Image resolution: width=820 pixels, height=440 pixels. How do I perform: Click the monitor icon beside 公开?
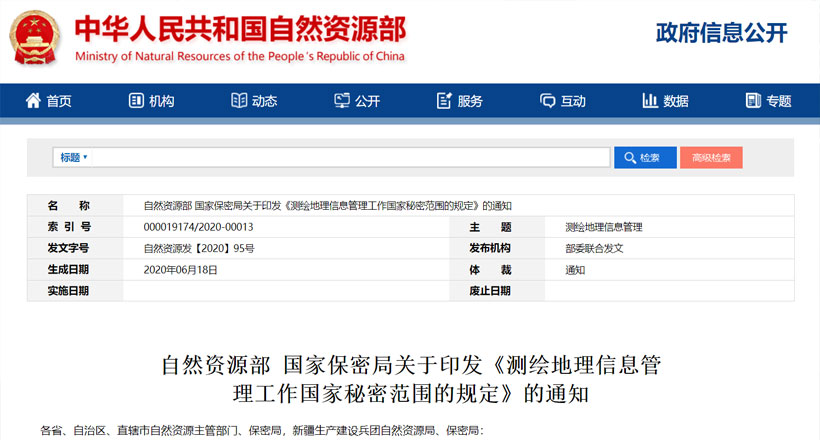click(342, 100)
